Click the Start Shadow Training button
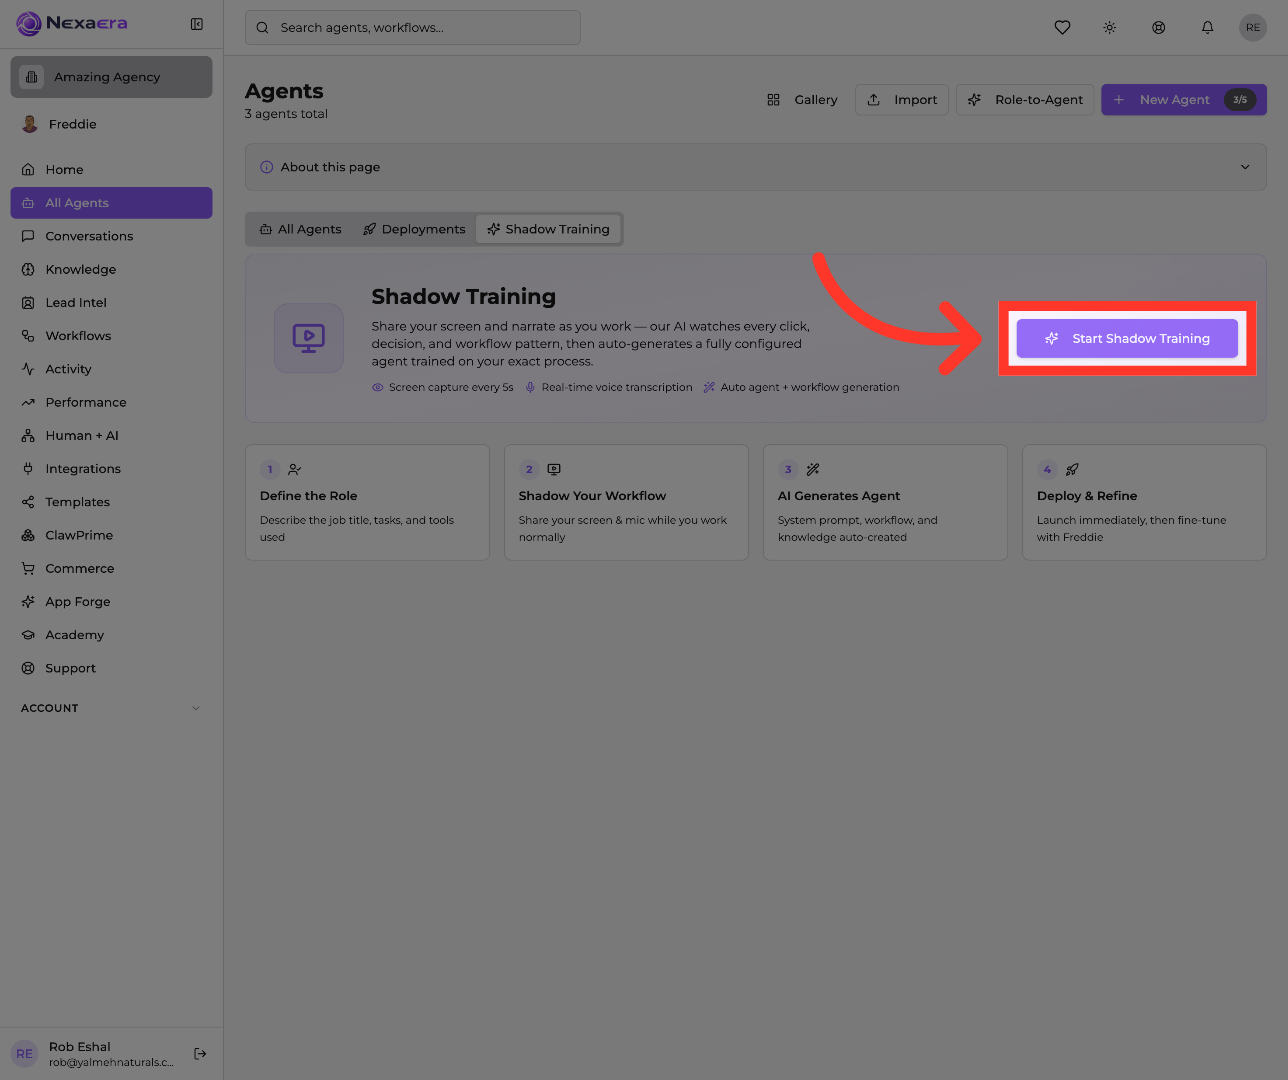The width and height of the screenshot is (1288, 1080). pos(1127,338)
